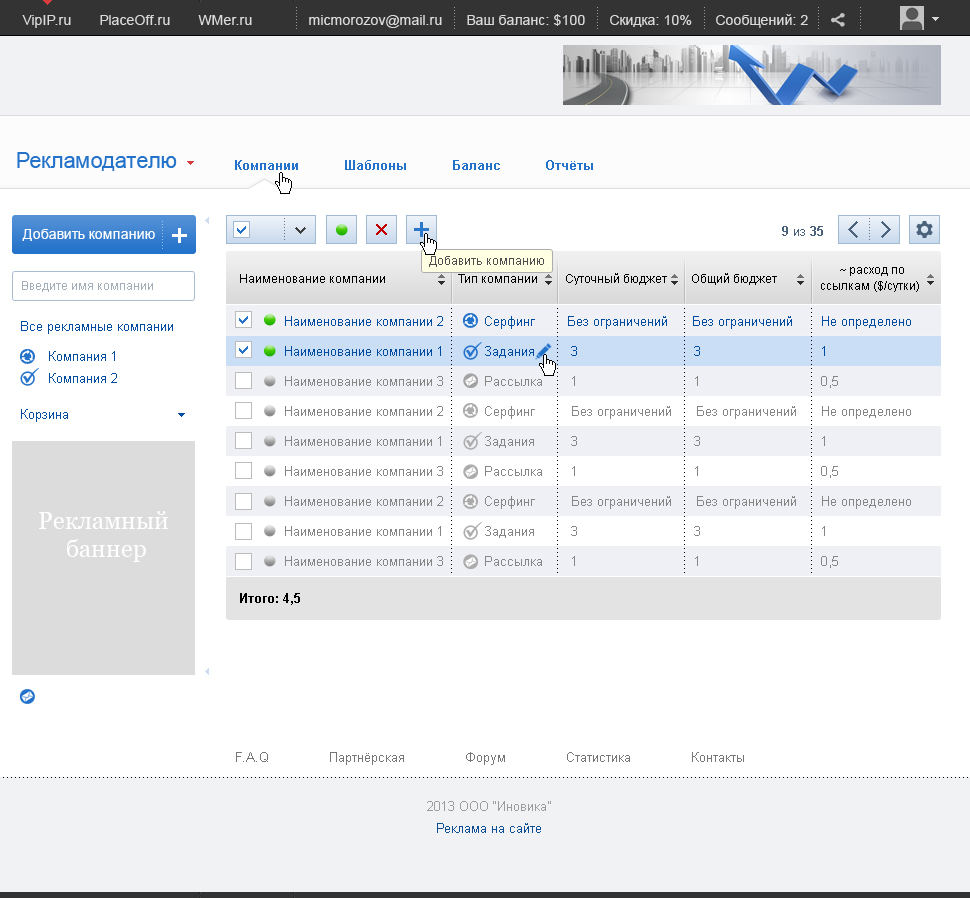Sort by Общий бюджет column arrows

[x=800, y=280]
